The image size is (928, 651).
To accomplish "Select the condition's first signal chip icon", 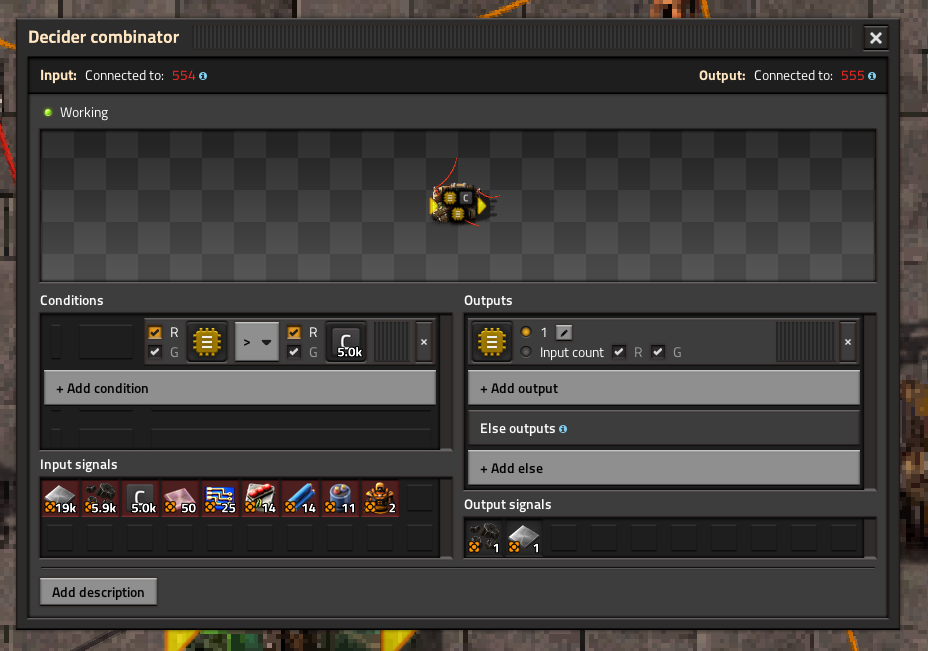I will pyautogui.click(x=207, y=341).
